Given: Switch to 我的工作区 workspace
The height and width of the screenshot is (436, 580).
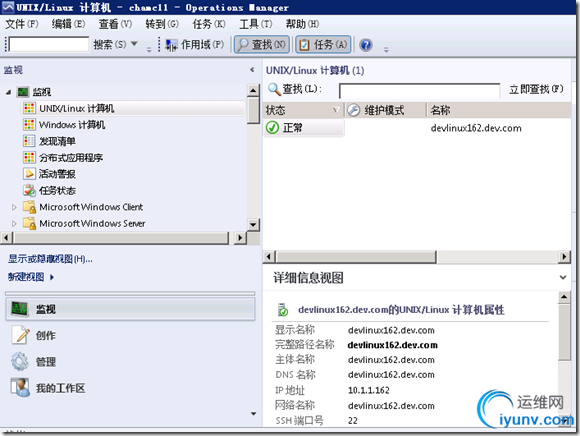Looking at the screenshot, I should pos(60,388).
